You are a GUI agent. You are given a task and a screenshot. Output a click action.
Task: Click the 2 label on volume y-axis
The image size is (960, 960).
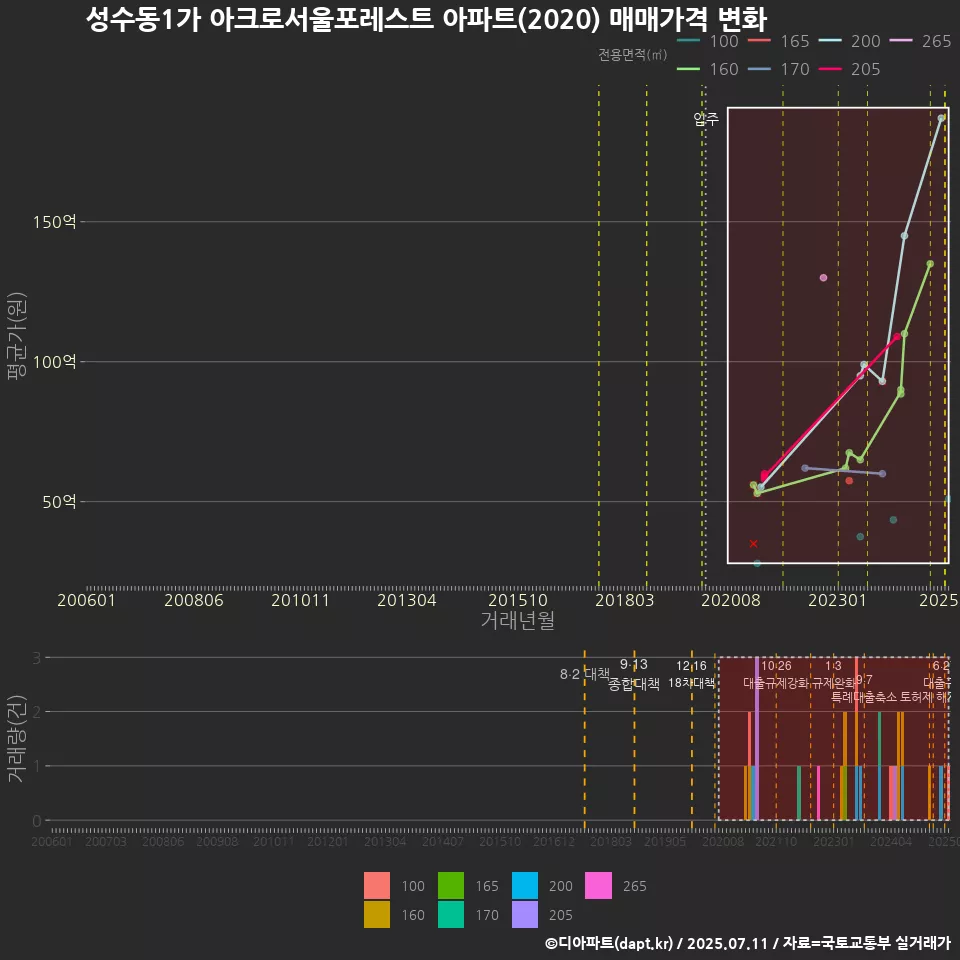(x=37, y=711)
